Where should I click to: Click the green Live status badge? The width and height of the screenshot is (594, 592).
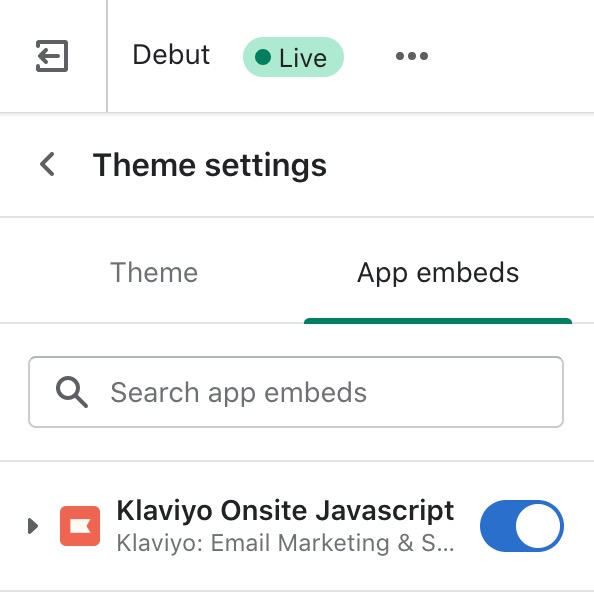(293, 57)
